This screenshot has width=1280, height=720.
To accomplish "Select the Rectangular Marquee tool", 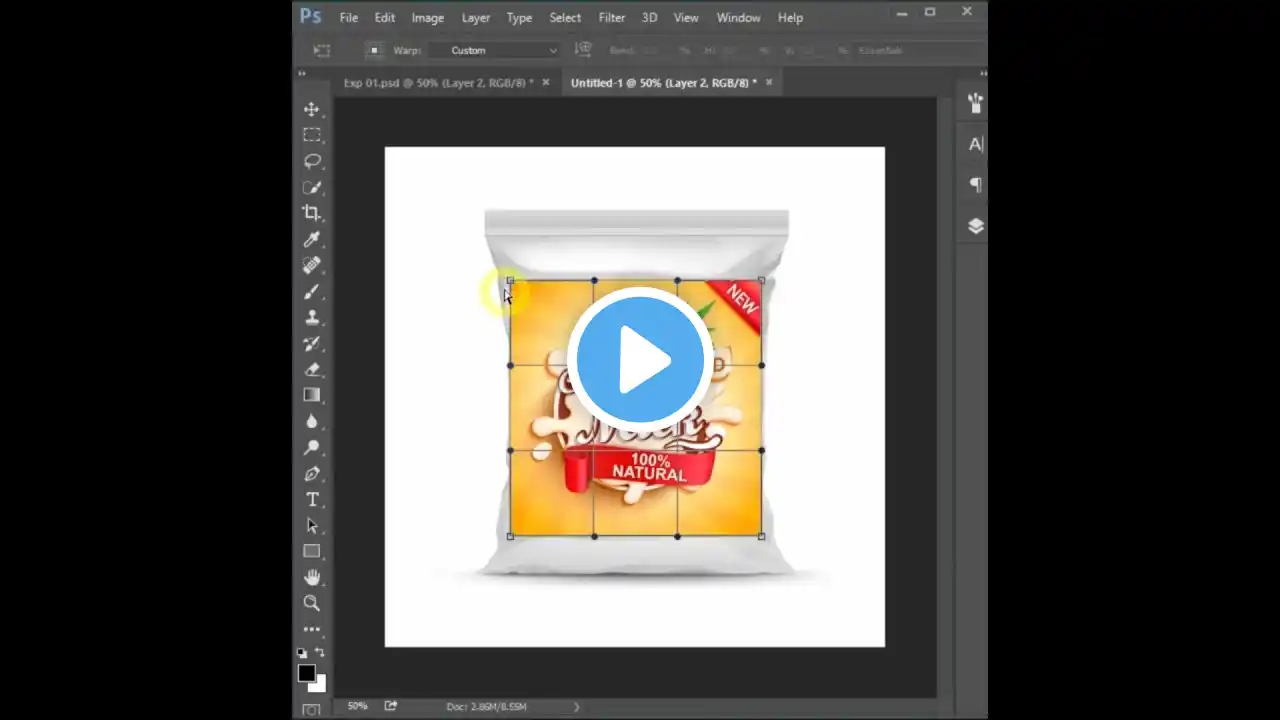I will (x=312, y=135).
